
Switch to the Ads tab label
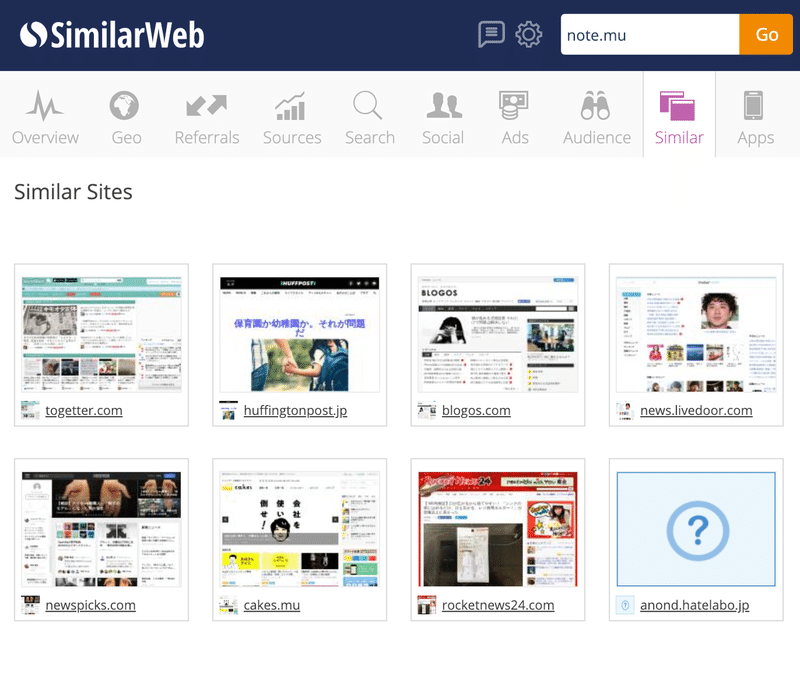coord(515,137)
